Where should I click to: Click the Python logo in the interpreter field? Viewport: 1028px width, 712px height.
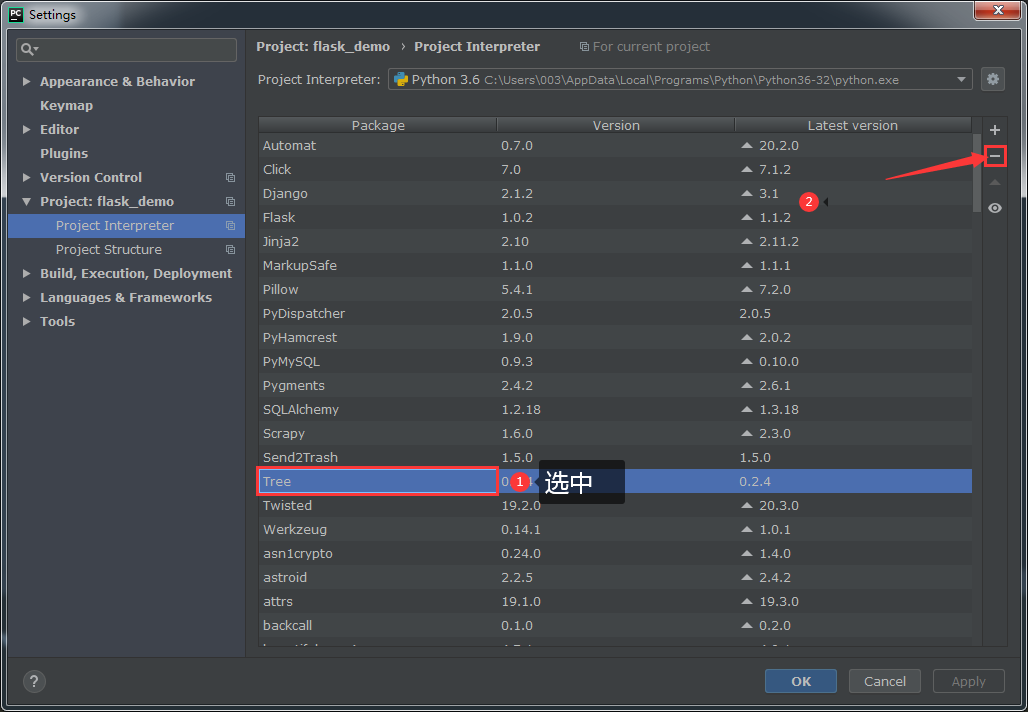(x=401, y=79)
